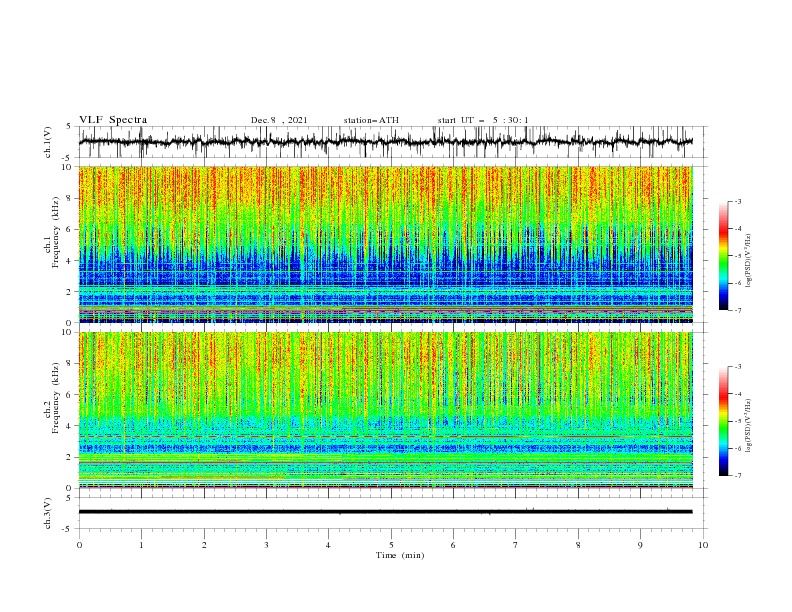This screenshot has height=612, width=792.
Task: Click time axis tick label "8"
Action: click(578, 545)
